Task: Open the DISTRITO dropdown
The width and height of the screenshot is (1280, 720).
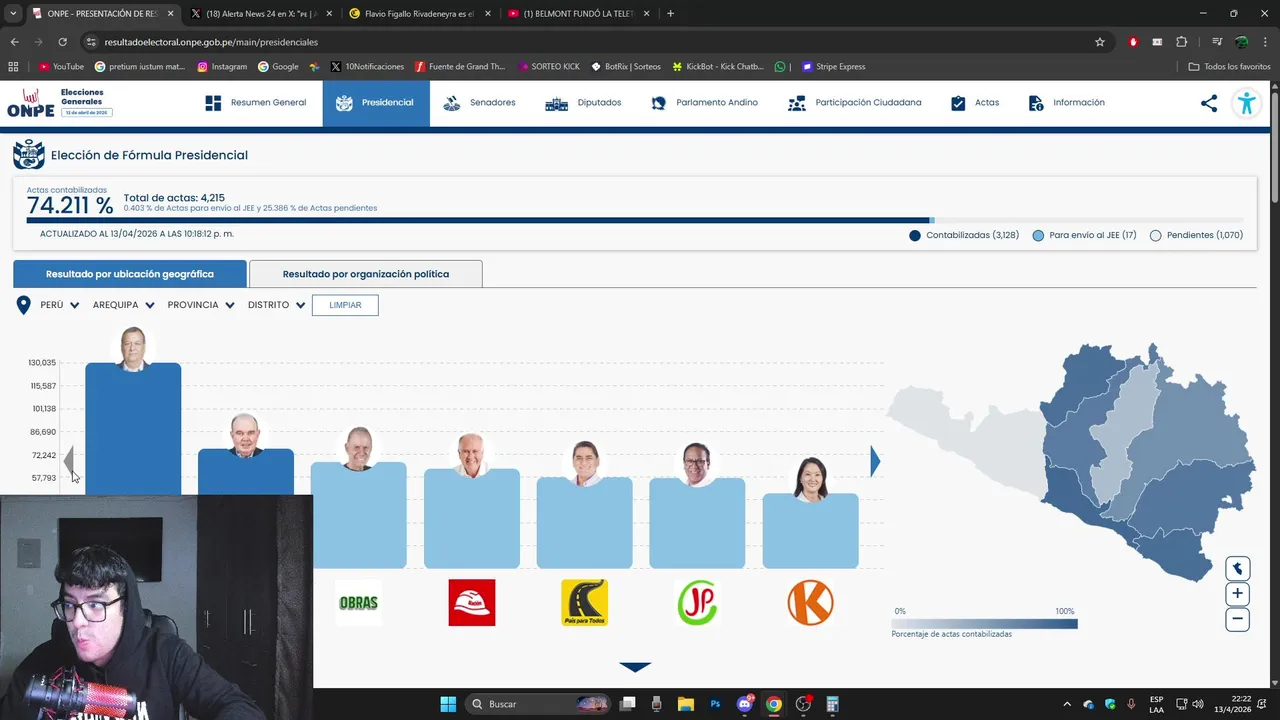Action: 277,305
